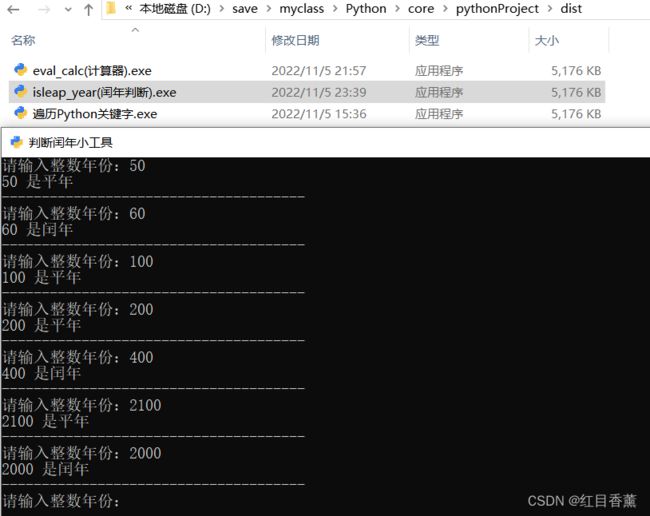
Task: Select file name 遍历Python关键字.exe
Action: 95,114
